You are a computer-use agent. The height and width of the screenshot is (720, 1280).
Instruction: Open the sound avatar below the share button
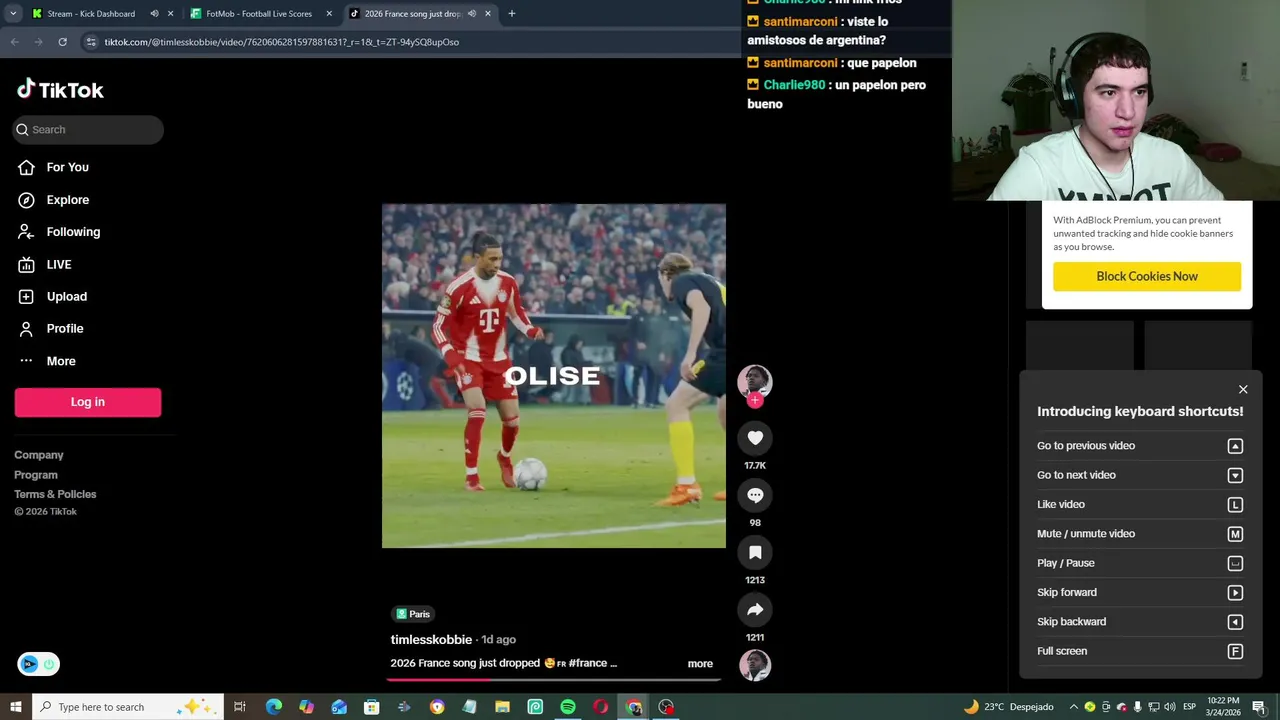click(755, 665)
